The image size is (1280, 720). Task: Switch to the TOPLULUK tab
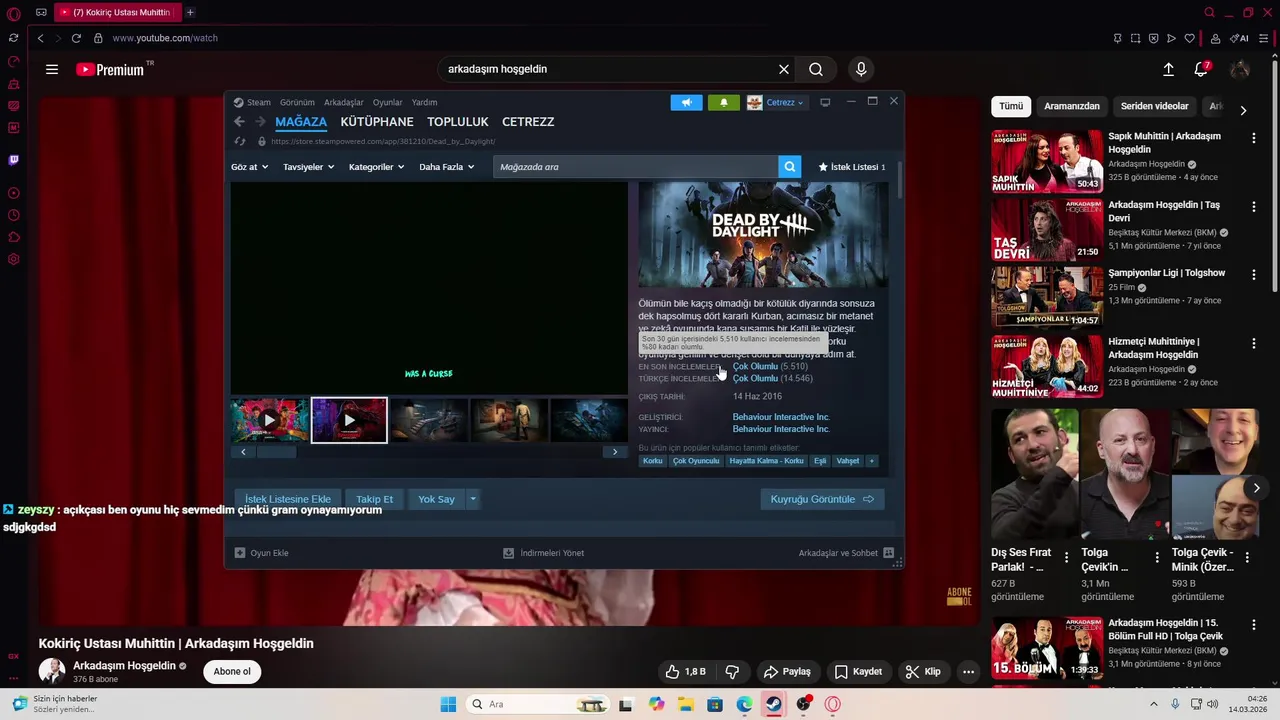[x=458, y=122]
